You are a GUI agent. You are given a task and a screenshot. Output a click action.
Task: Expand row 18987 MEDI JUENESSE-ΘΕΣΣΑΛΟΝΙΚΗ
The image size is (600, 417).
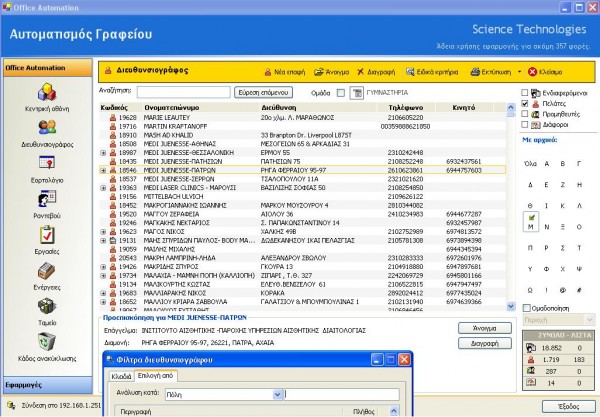tap(103, 153)
